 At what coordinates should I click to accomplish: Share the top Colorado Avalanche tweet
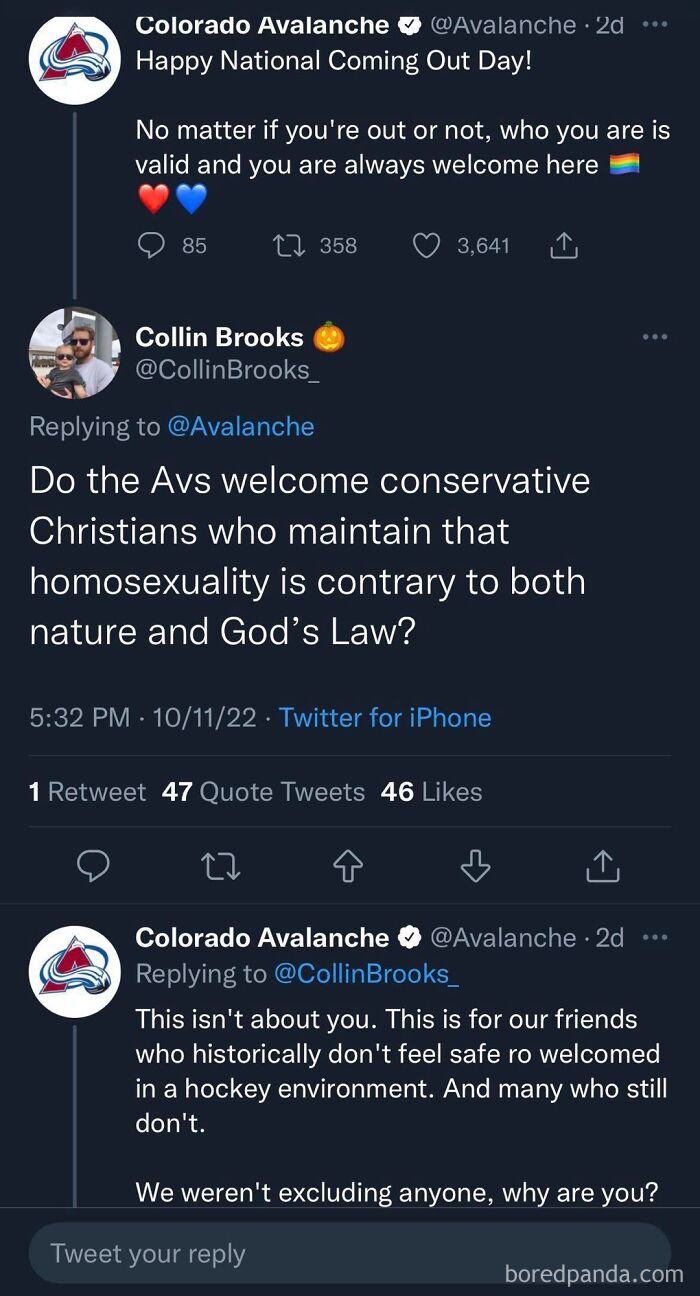click(x=564, y=245)
